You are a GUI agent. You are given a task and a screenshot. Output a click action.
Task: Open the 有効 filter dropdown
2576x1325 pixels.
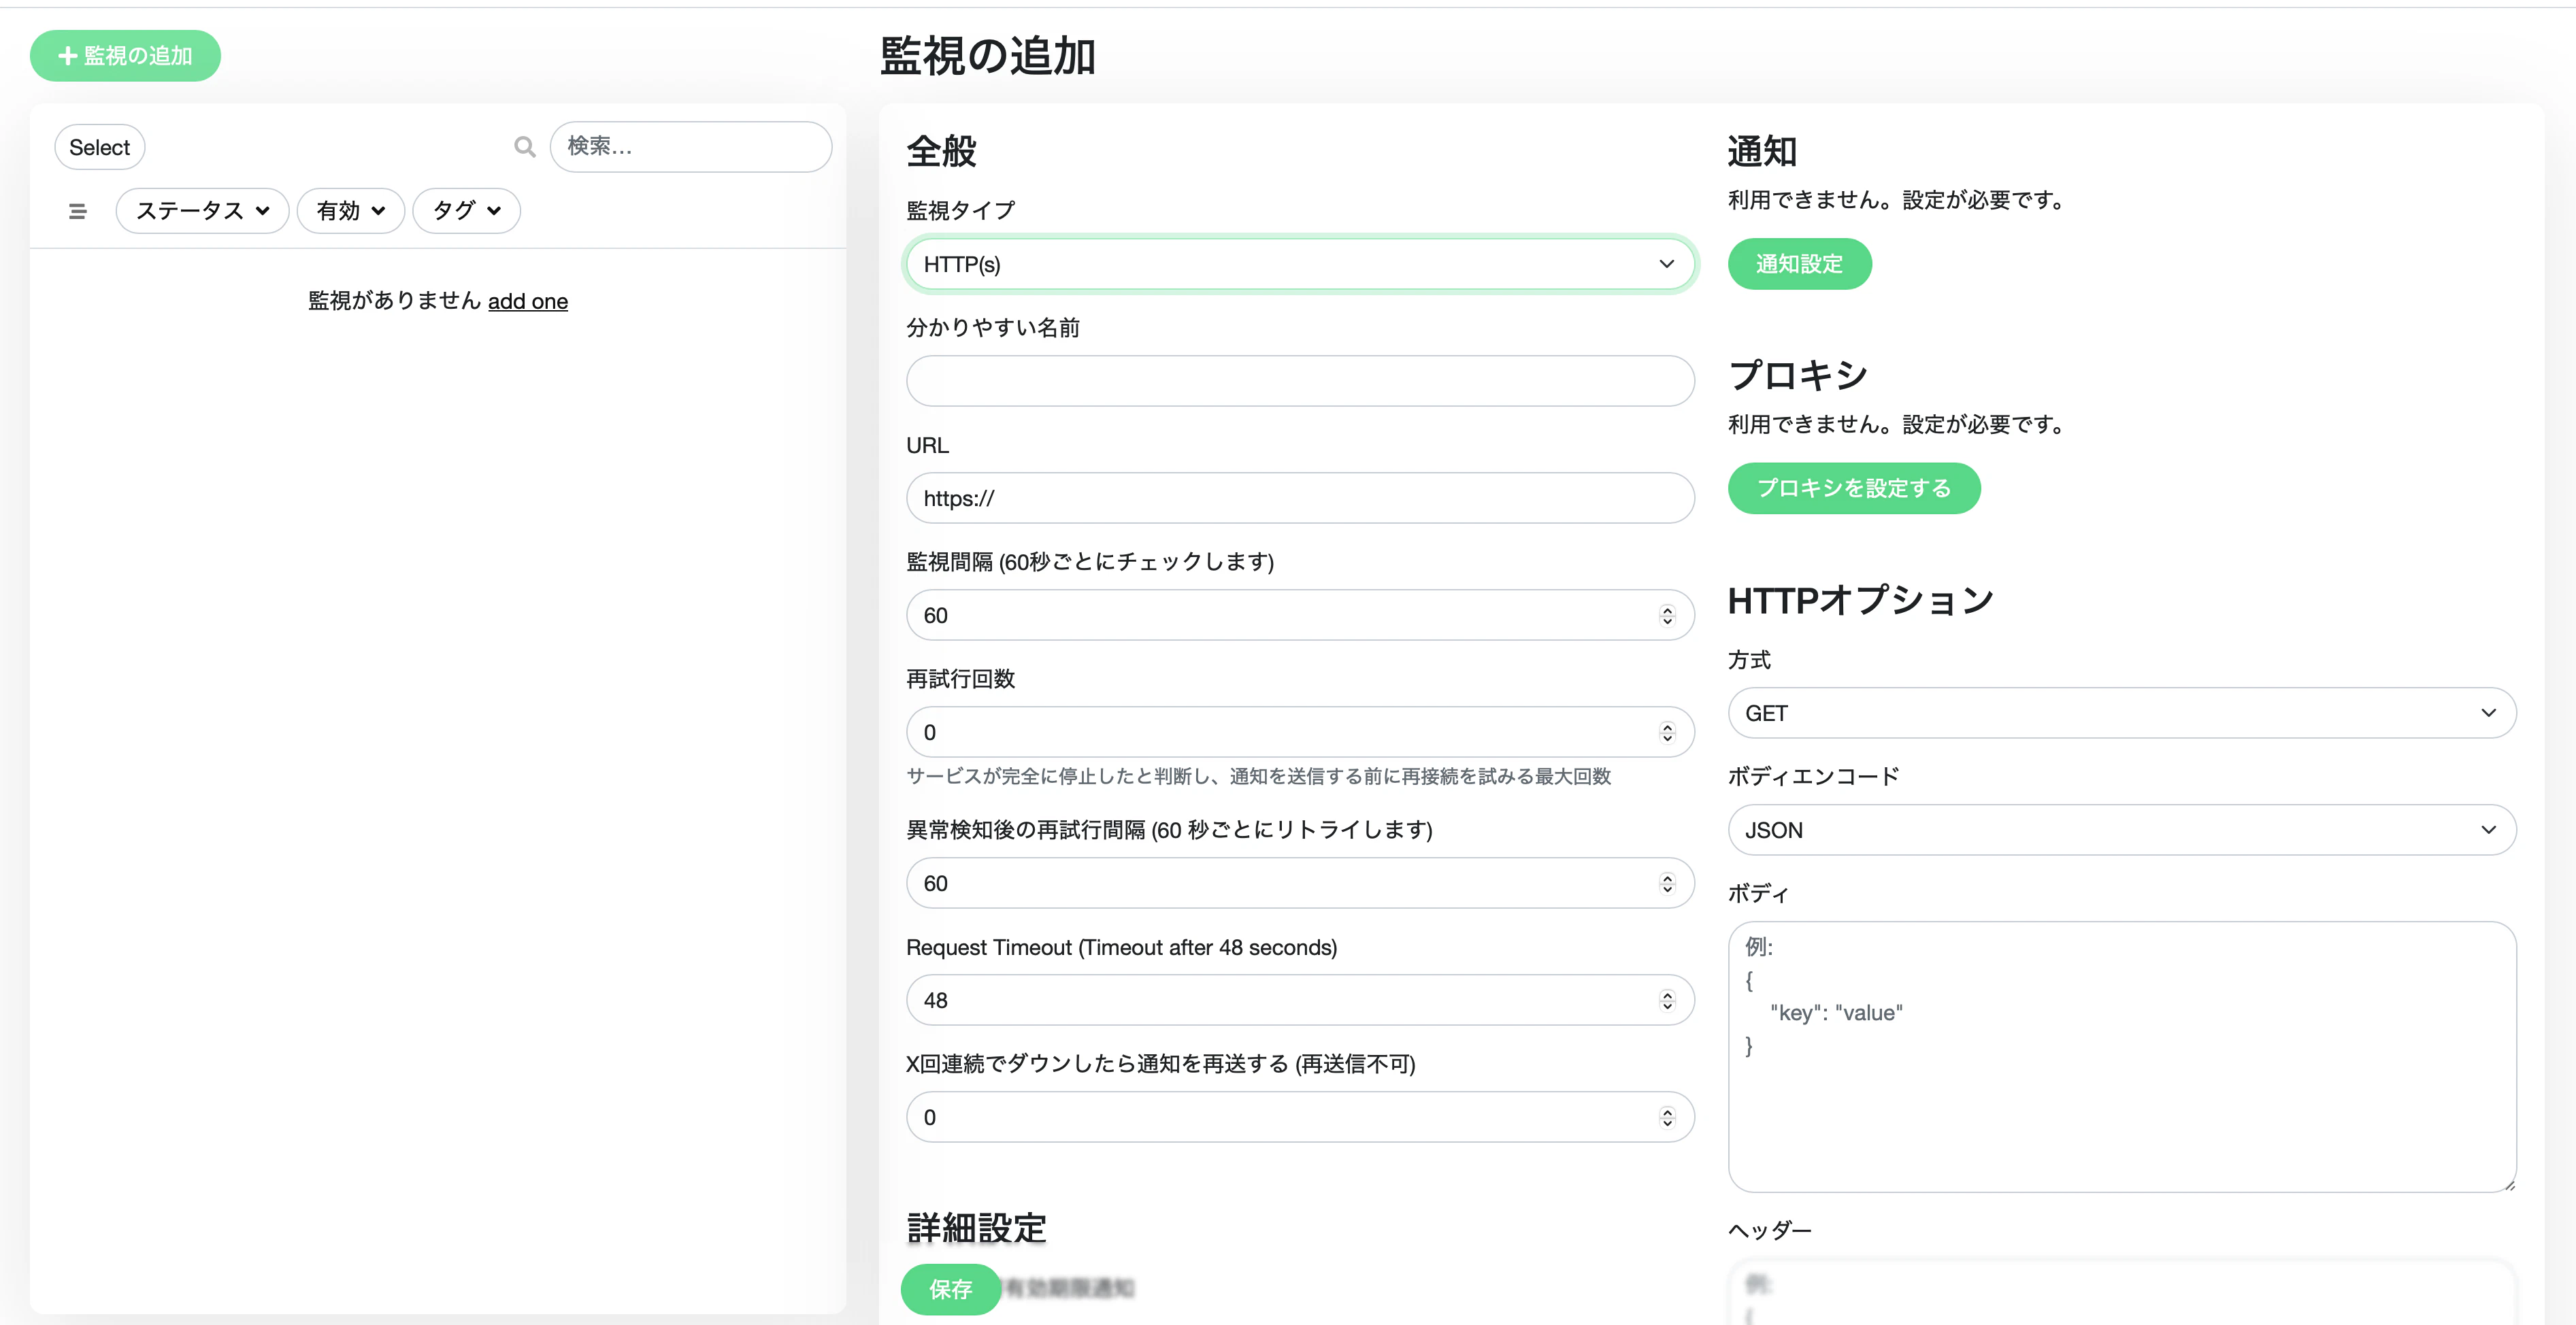click(x=350, y=211)
